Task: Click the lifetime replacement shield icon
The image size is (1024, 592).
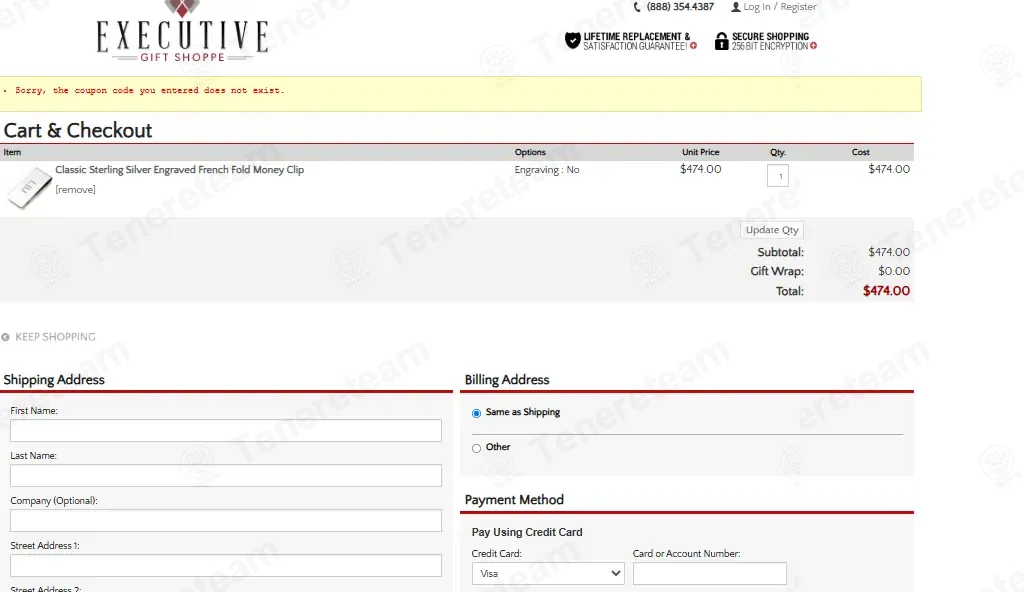Action: 572,41
